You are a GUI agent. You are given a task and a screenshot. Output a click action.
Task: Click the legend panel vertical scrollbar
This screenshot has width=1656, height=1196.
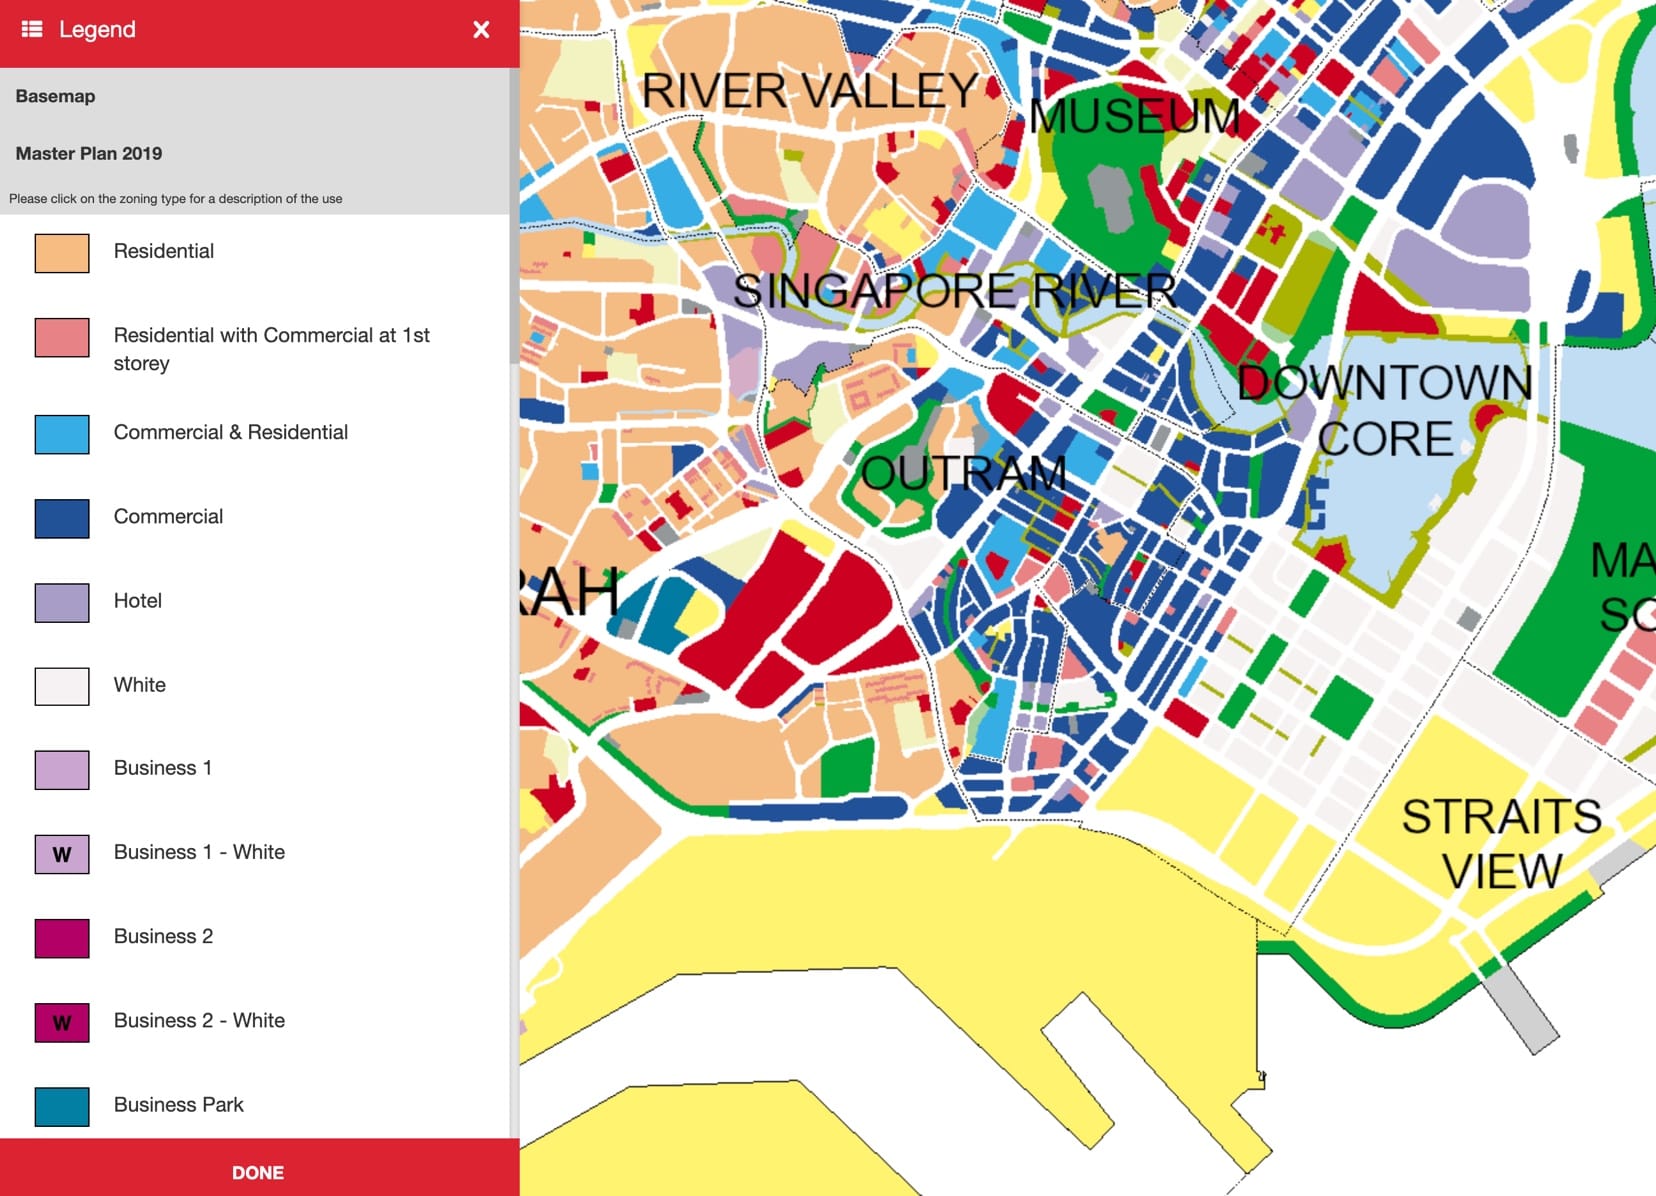tap(514, 215)
